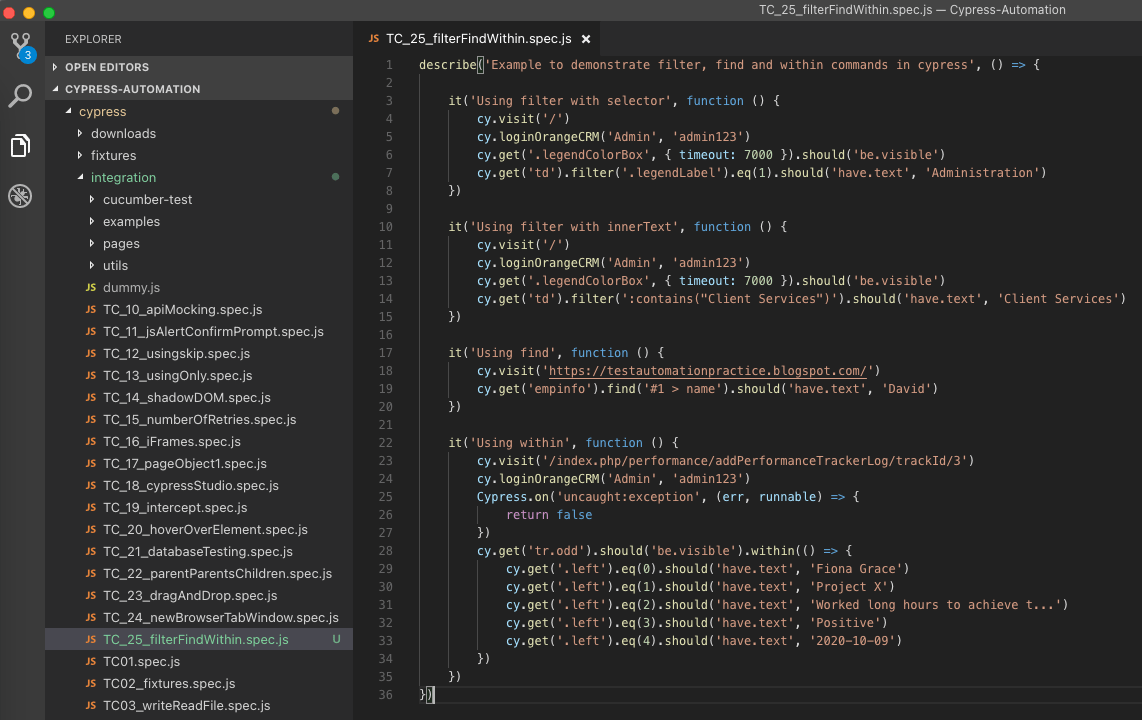Collapse the integration folder
This screenshot has width=1142, height=720.
point(123,177)
